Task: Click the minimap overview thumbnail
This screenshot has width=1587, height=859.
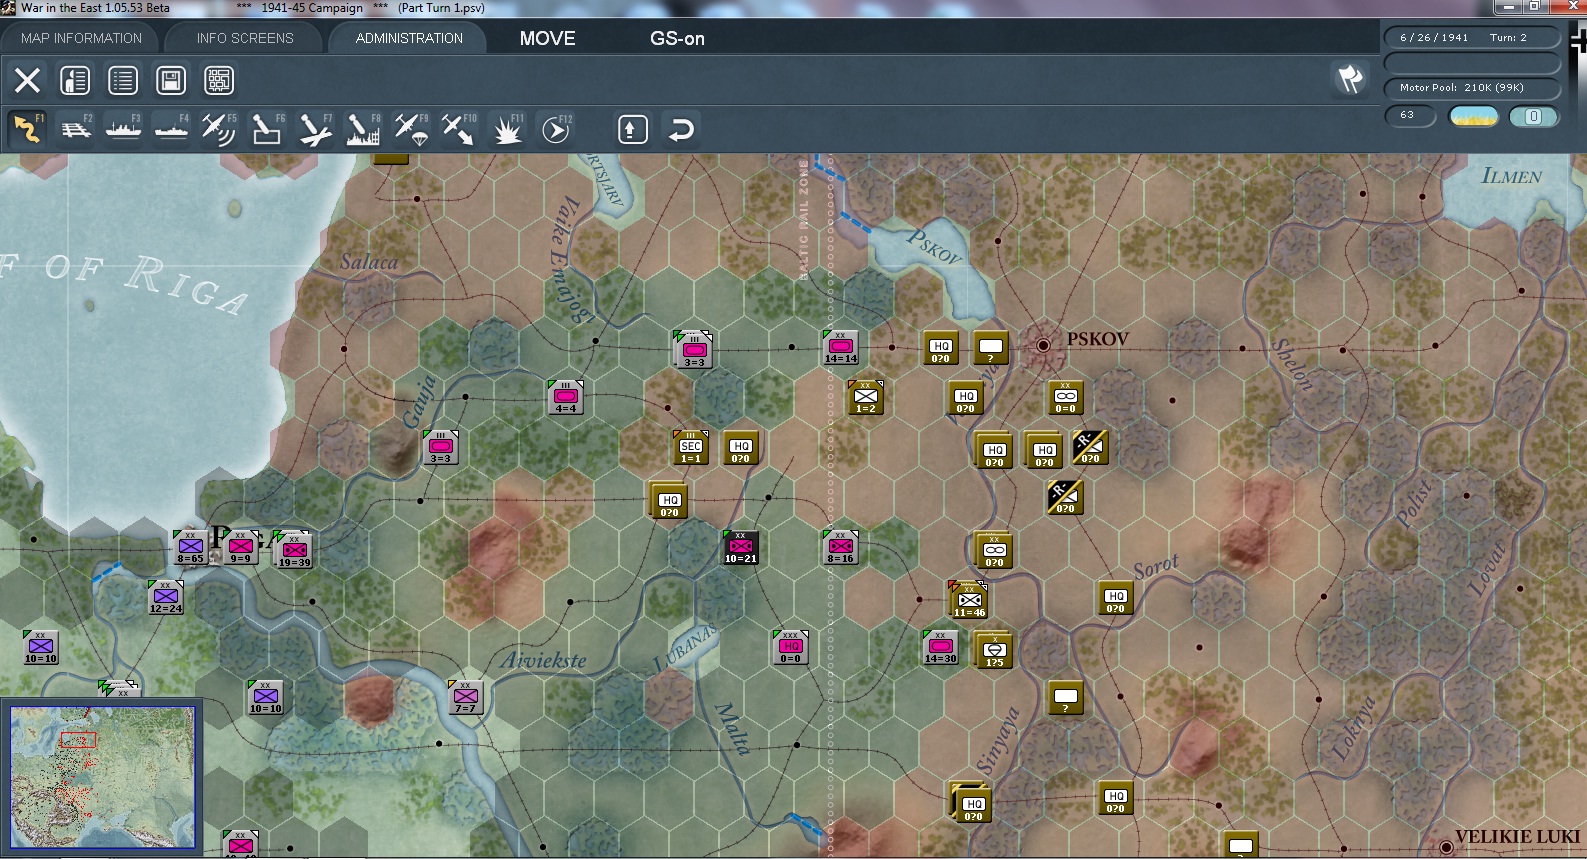Action: click(x=102, y=776)
